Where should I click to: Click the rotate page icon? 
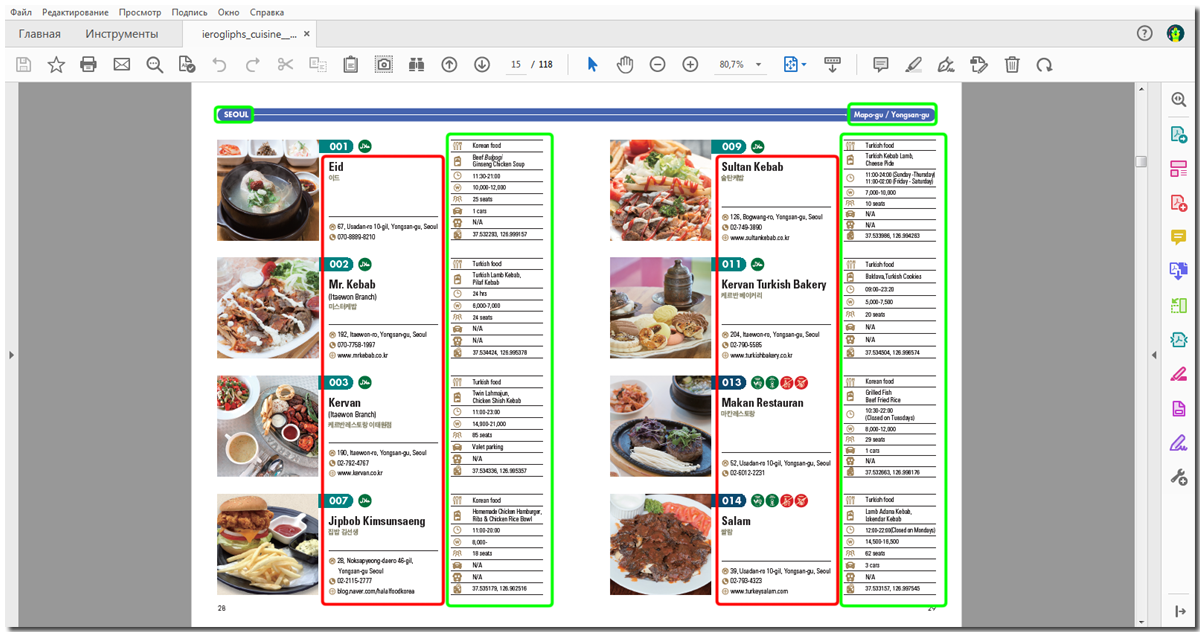[1044, 65]
